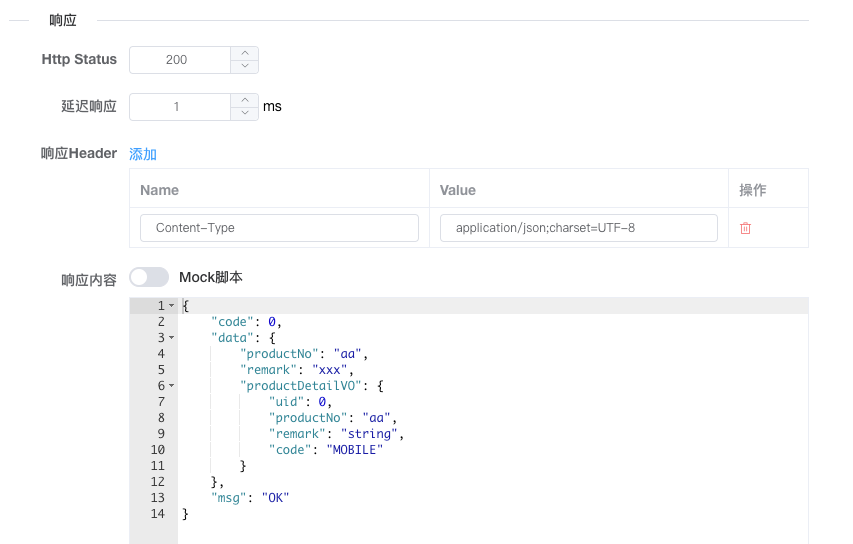Focus the Content-Type header name field
853x544 pixels.
[x=279, y=228]
